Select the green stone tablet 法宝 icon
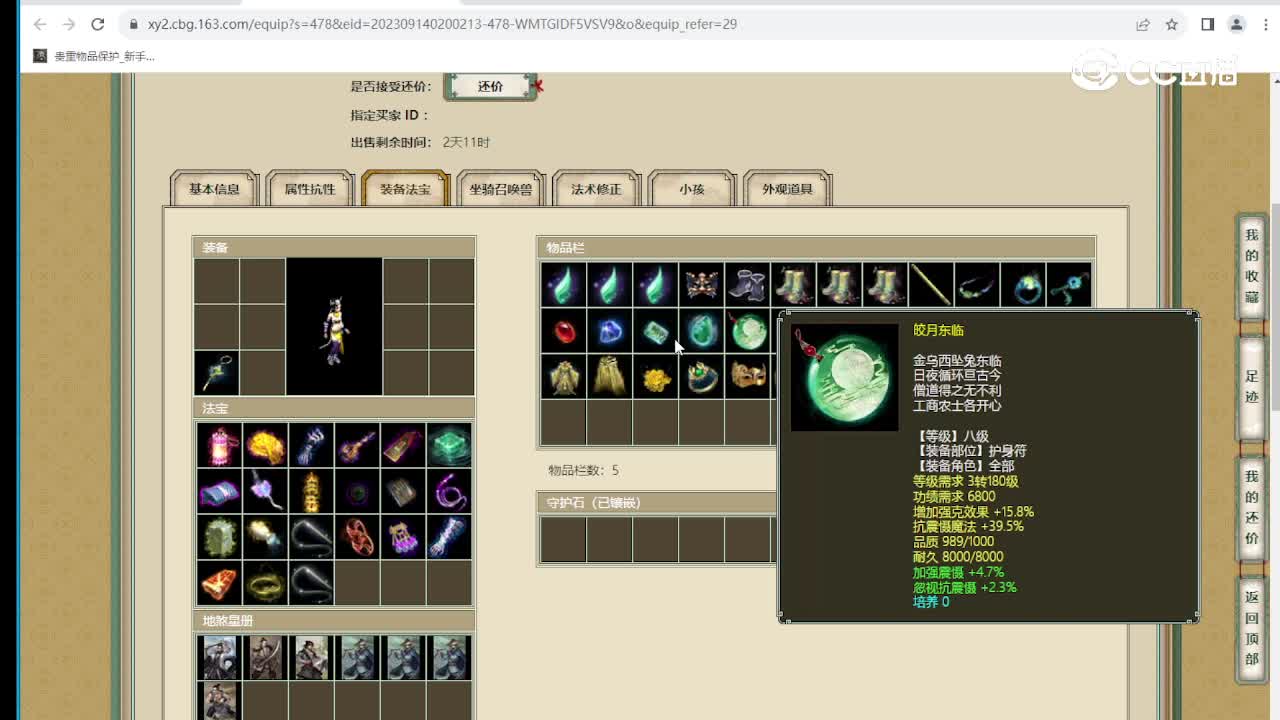 point(219,537)
